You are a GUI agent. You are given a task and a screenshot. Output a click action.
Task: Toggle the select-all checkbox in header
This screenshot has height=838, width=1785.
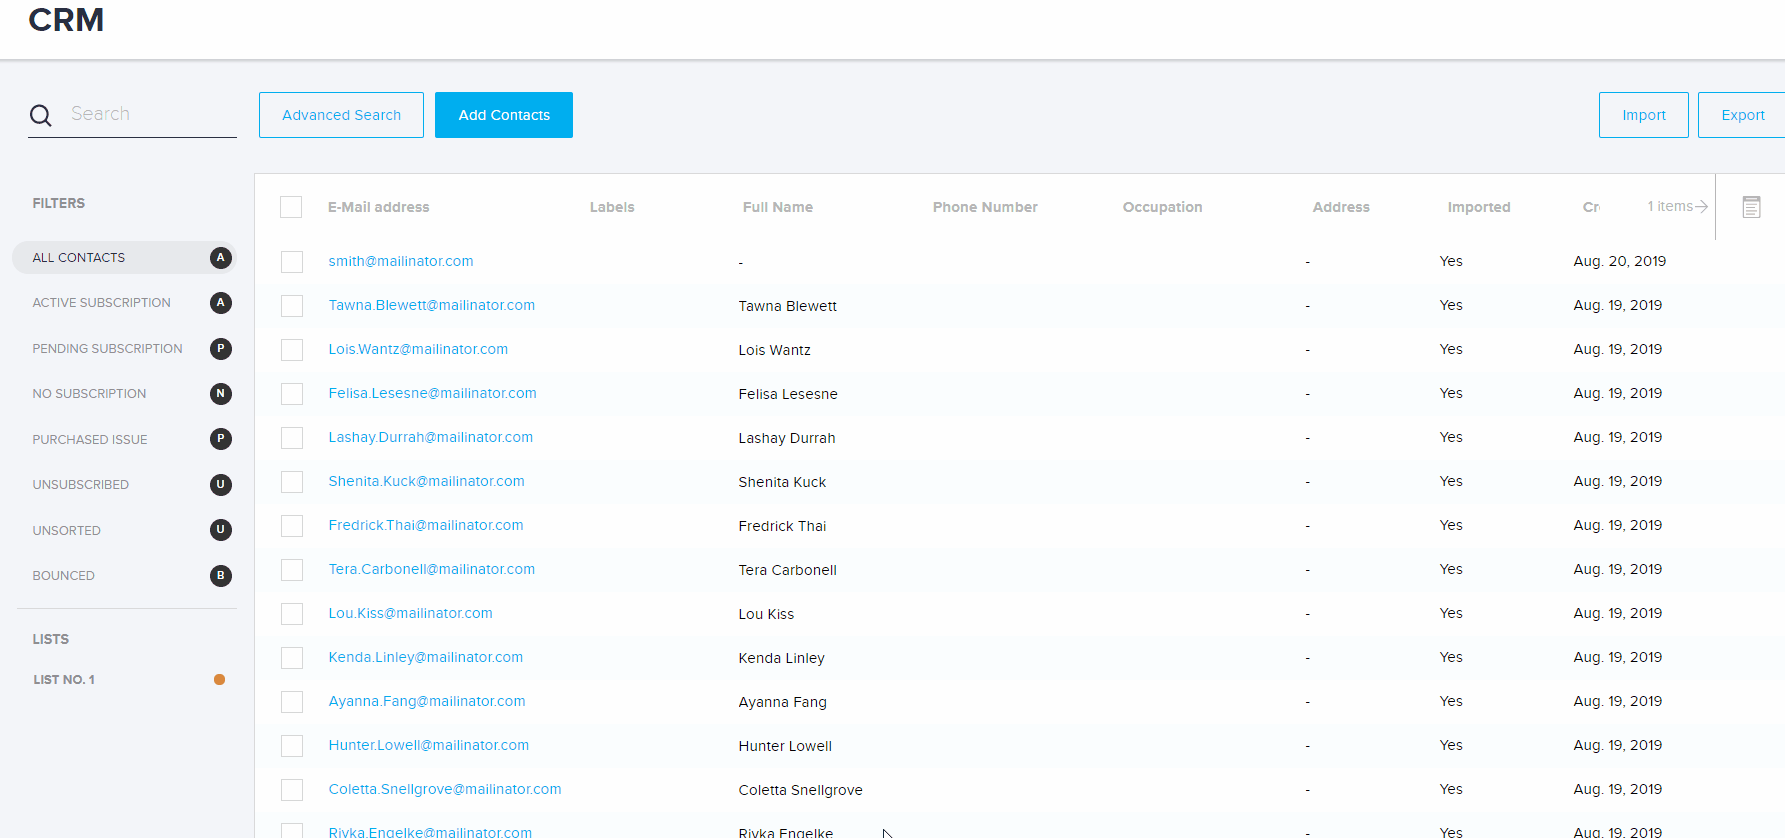point(291,207)
